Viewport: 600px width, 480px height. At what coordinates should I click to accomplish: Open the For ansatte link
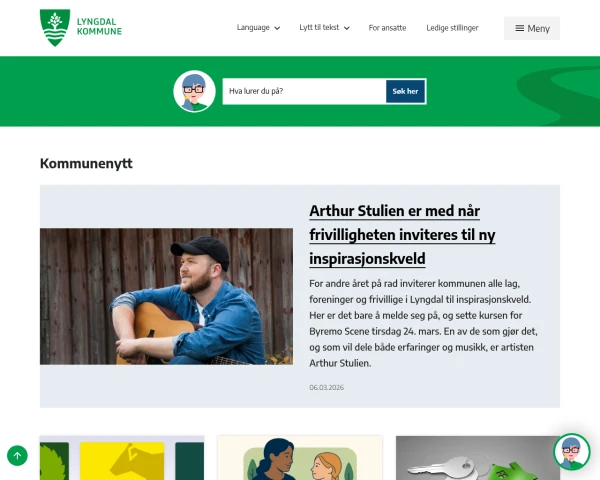point(387,28)
